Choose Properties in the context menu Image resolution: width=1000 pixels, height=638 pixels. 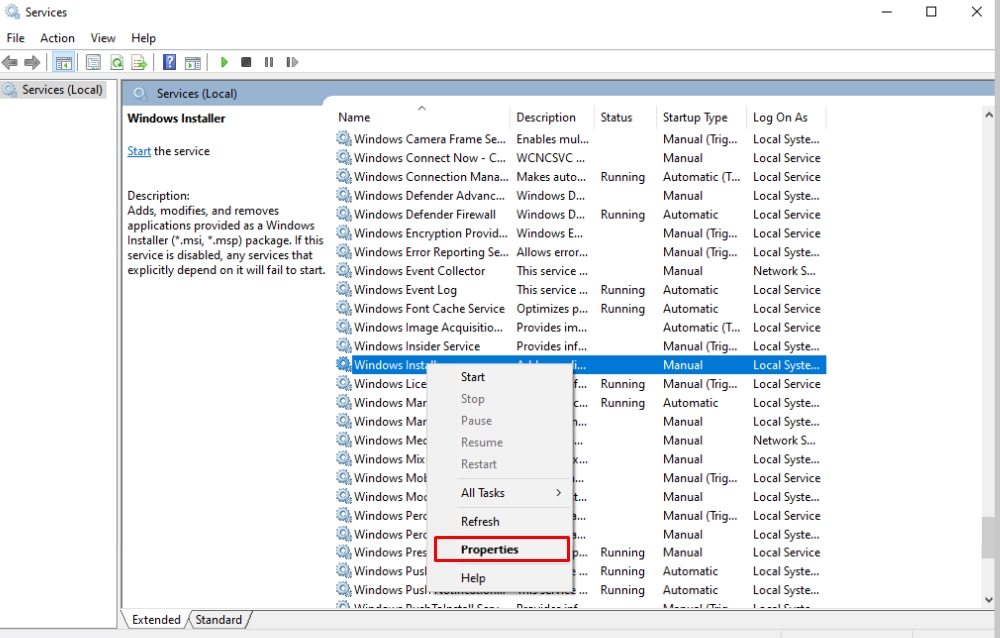(x=501, y=549)
